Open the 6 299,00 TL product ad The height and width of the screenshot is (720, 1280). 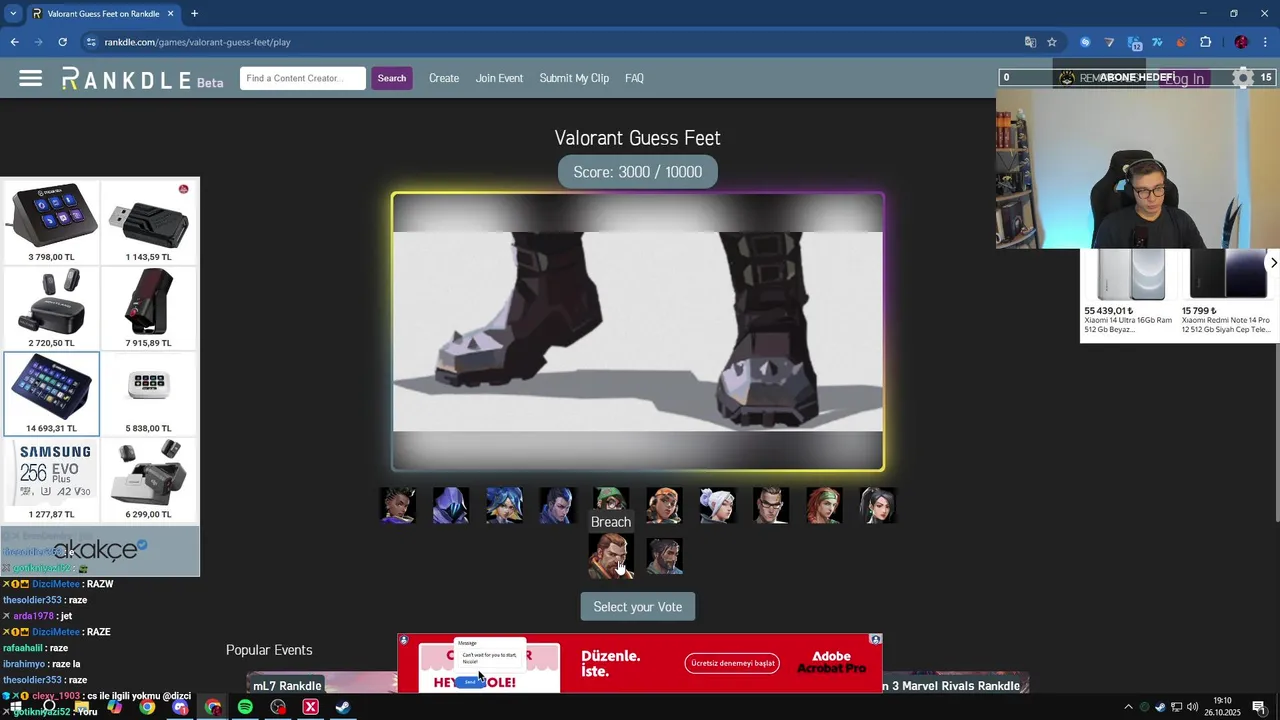click(148, 480)
